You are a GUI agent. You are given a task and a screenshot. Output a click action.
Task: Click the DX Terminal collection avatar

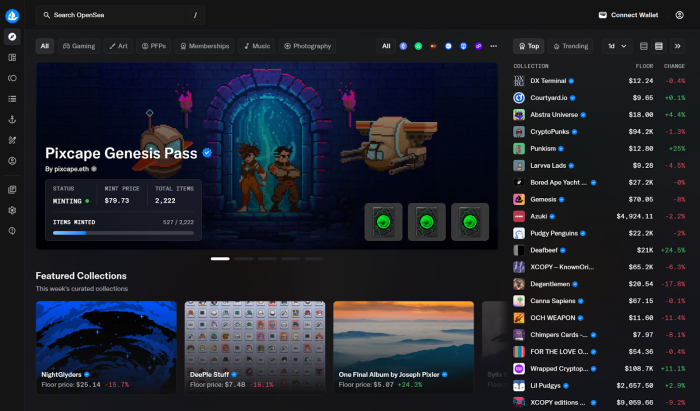tap(519, 81)
